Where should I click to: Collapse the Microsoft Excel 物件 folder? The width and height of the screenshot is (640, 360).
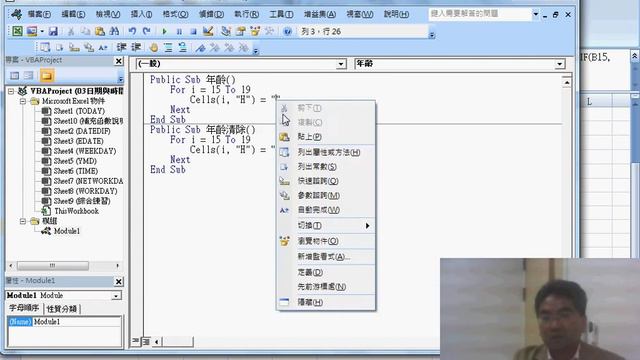pyautogui.click(x=23, y=101)
